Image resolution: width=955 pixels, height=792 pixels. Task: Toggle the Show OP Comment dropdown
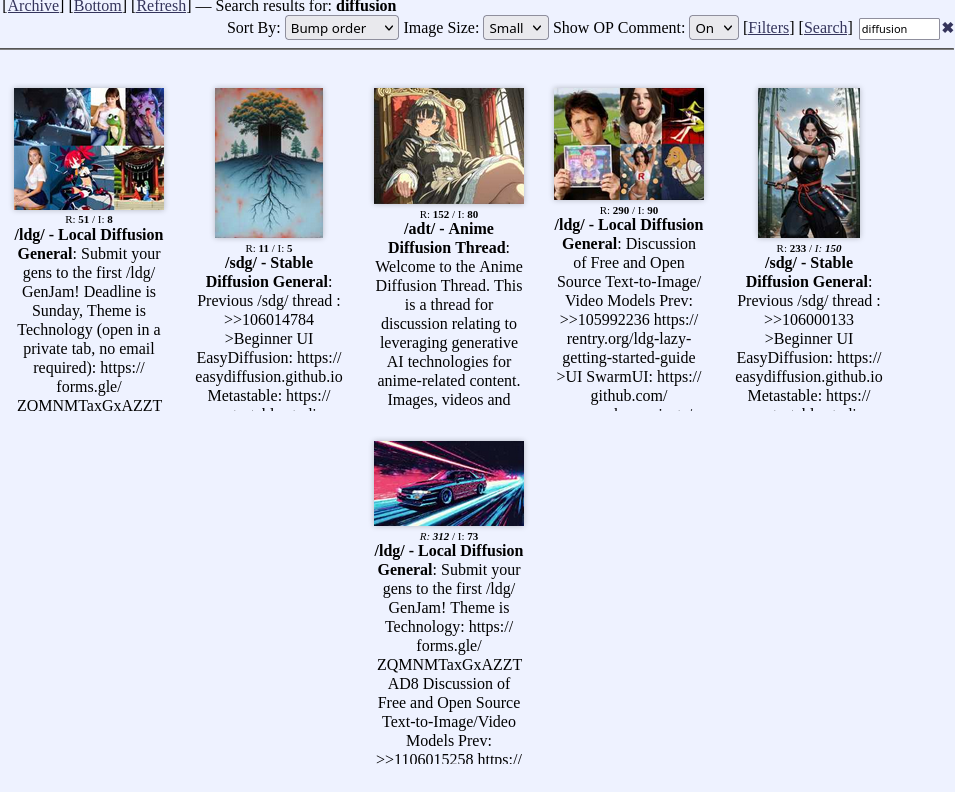coord(714,28)
